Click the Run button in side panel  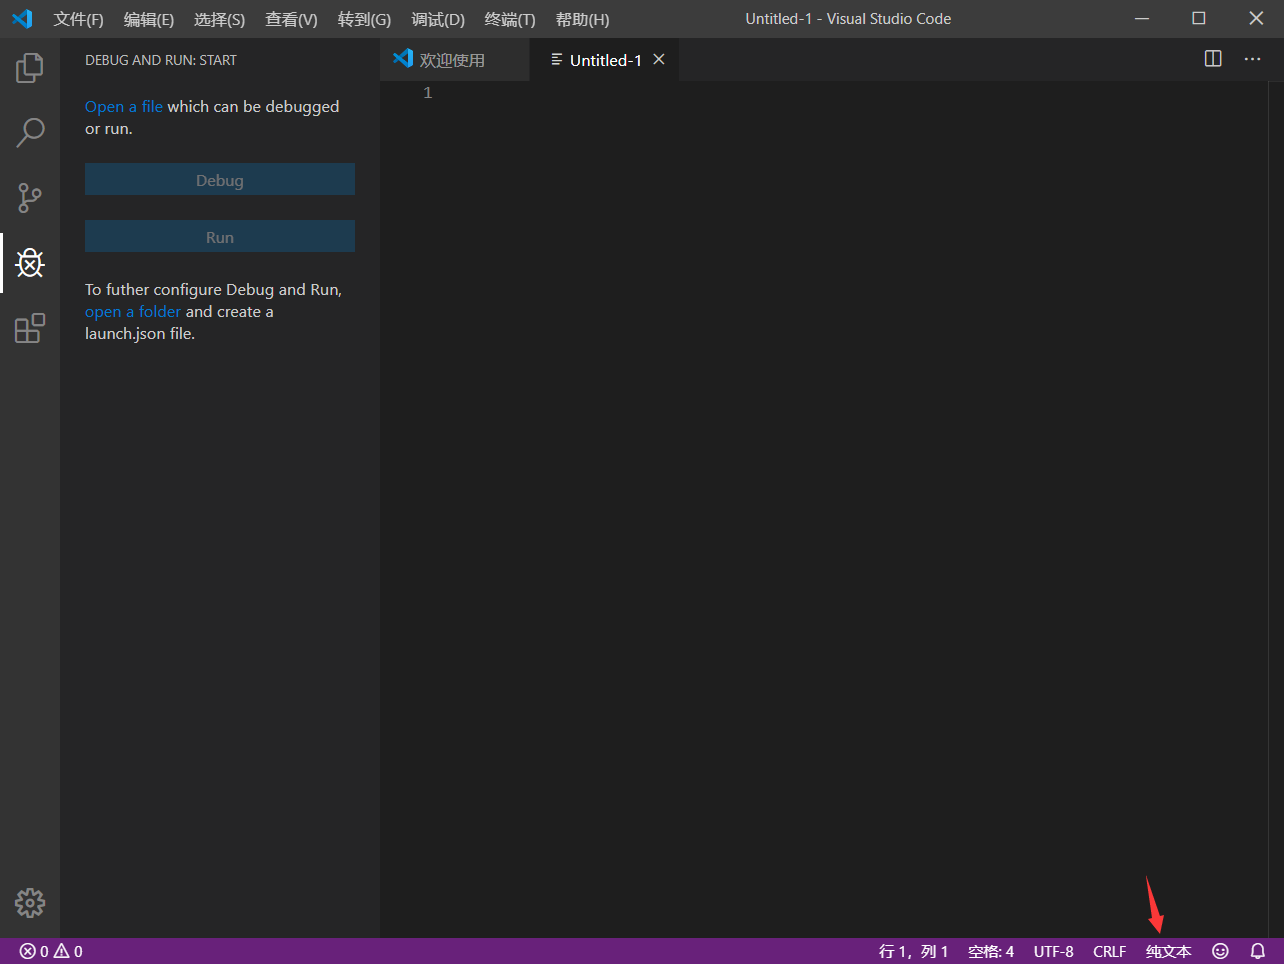coord(220,237)
